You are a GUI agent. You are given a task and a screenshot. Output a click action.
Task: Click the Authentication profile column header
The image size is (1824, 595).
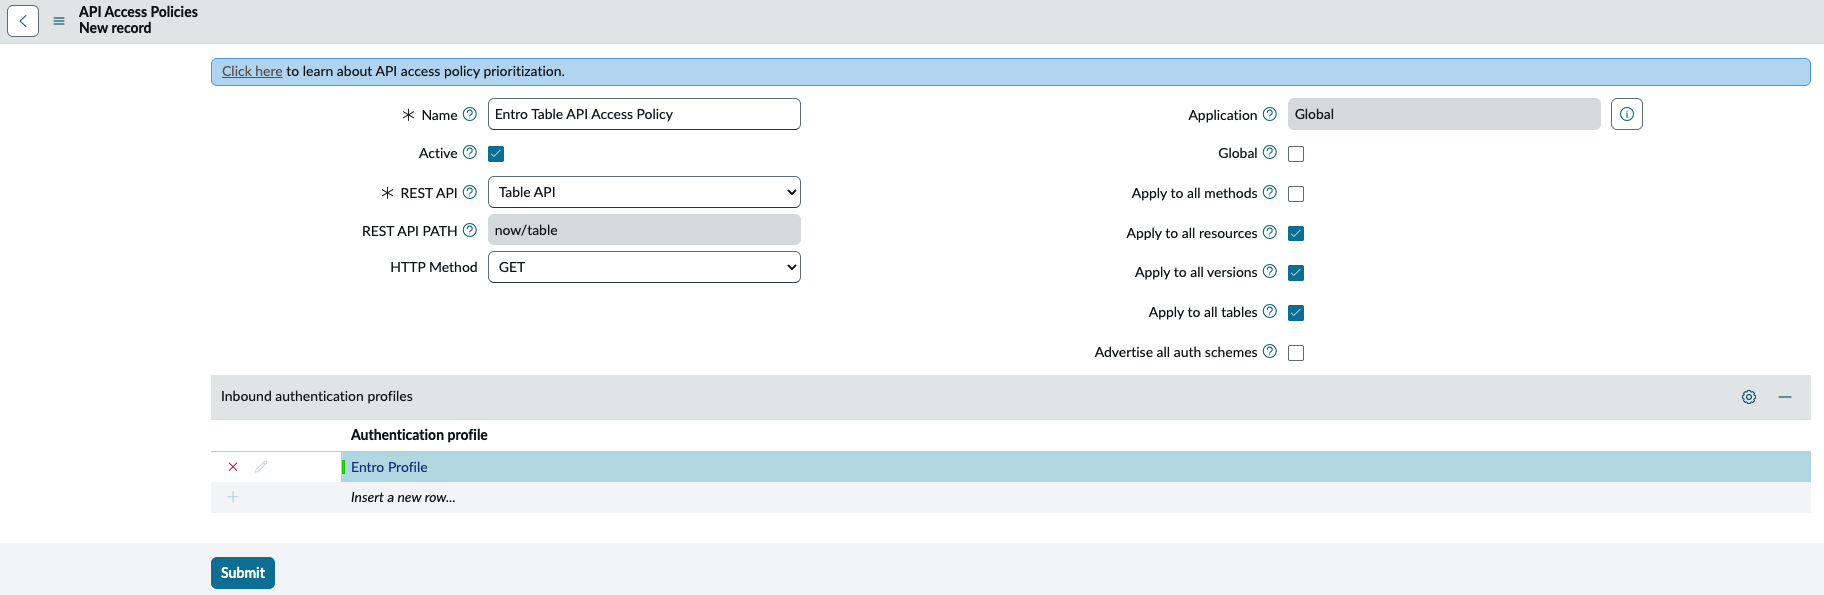coord(419,435)
